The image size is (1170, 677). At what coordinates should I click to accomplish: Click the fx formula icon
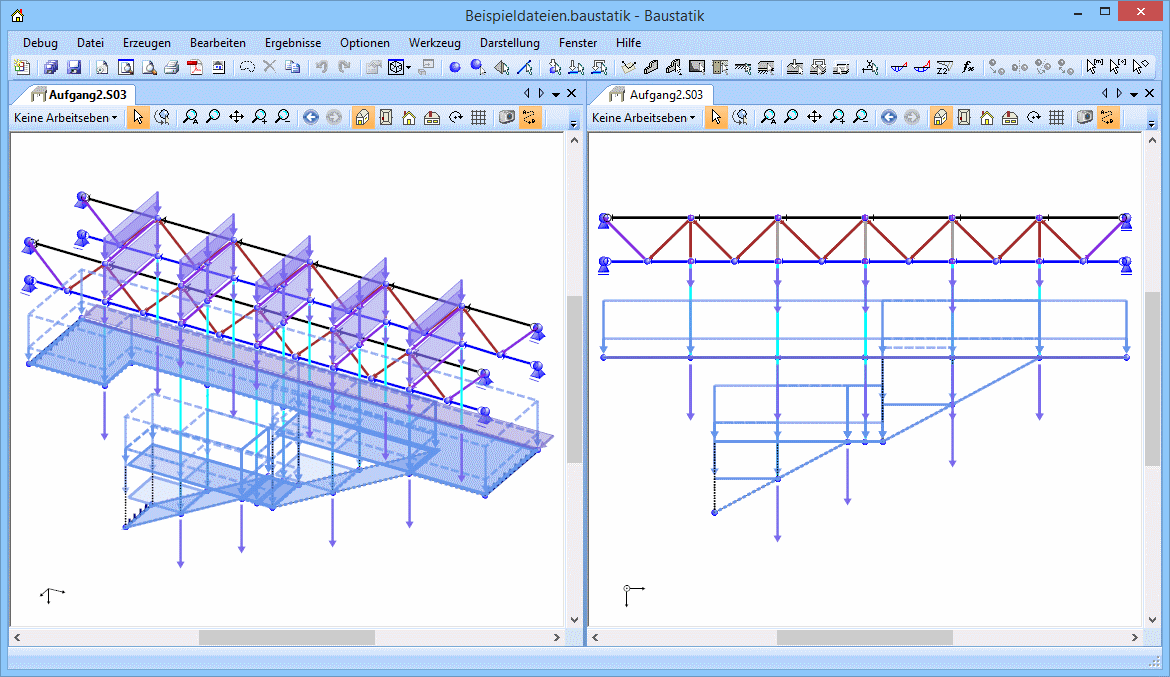point(968,67)
